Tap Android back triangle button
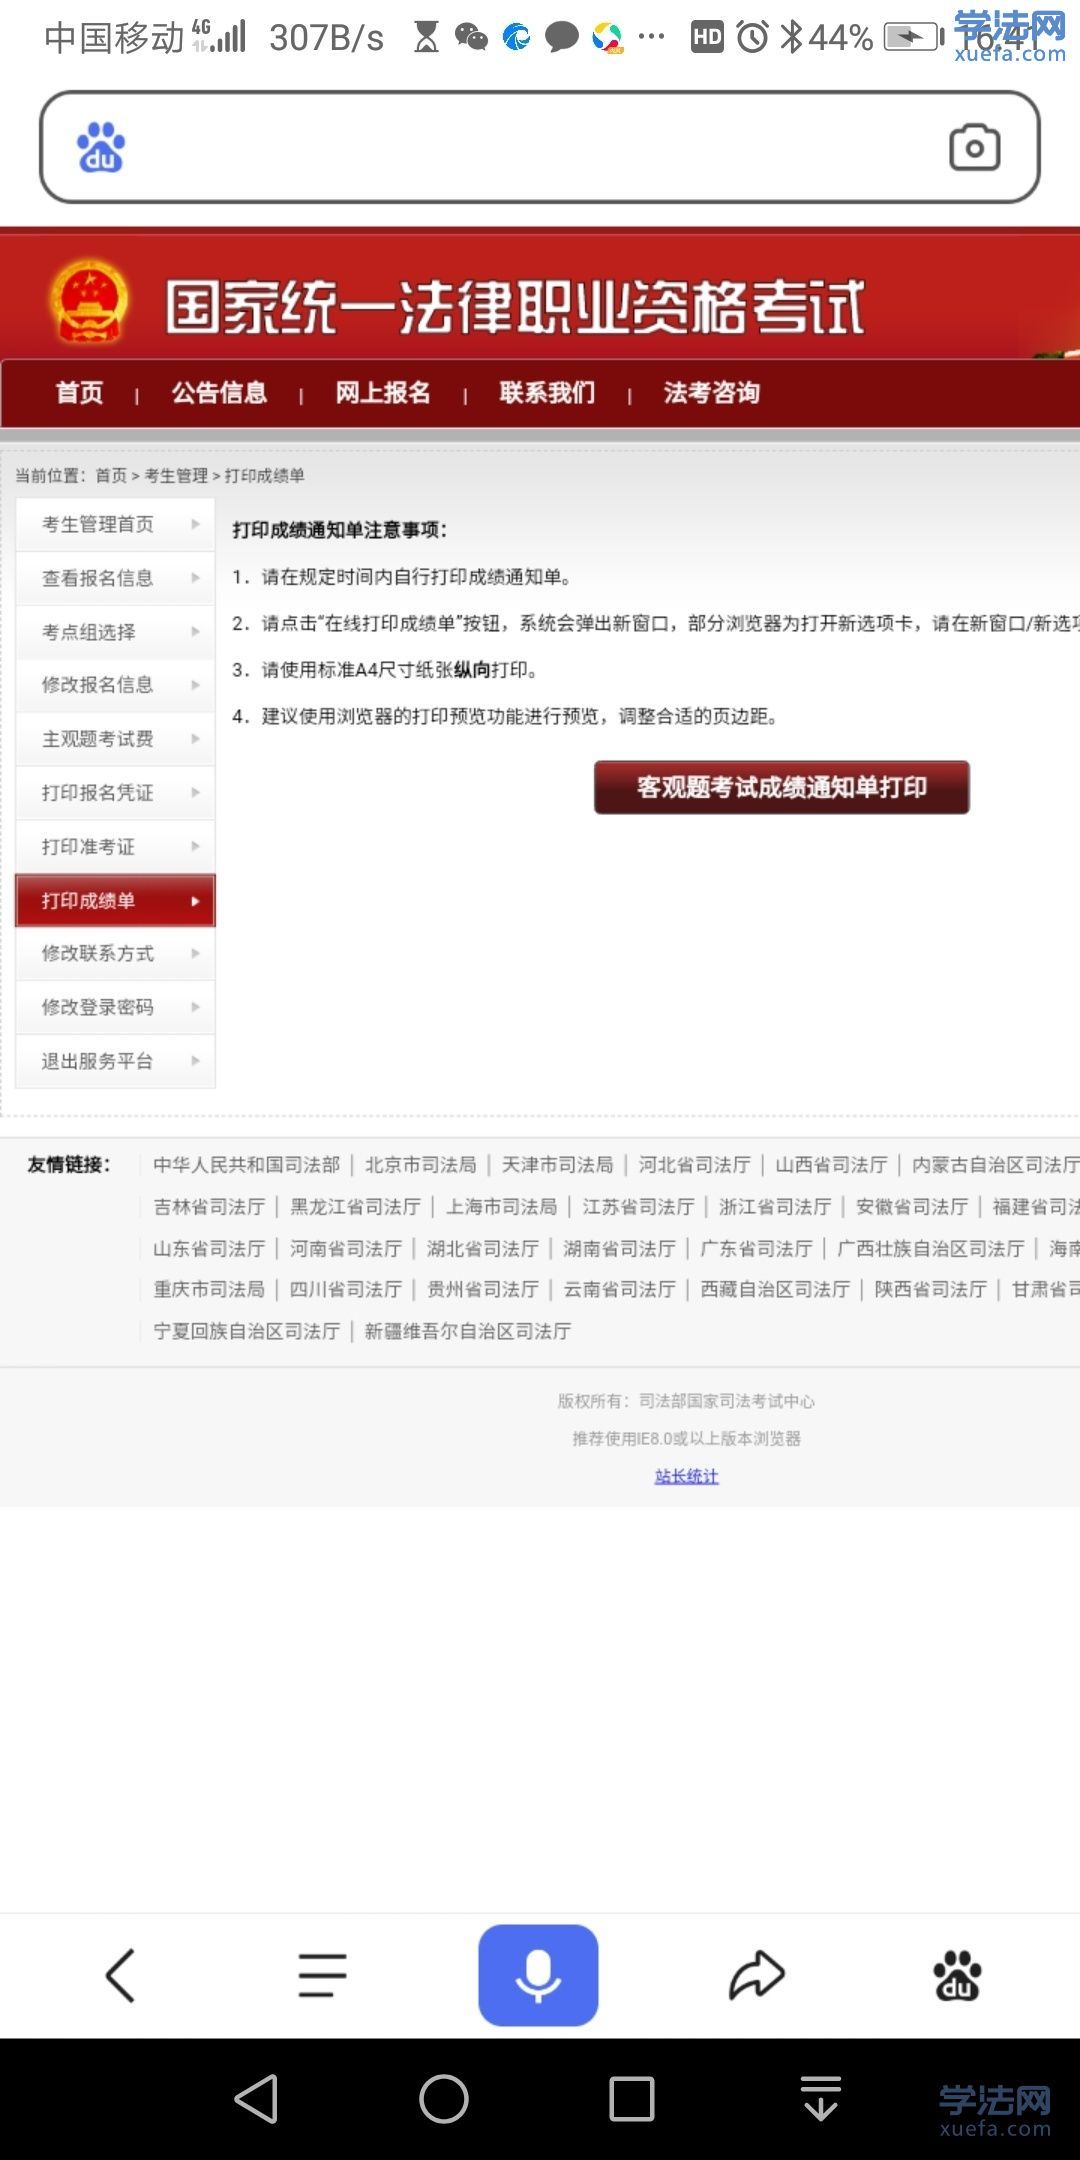 click(x=256, y=2098)
